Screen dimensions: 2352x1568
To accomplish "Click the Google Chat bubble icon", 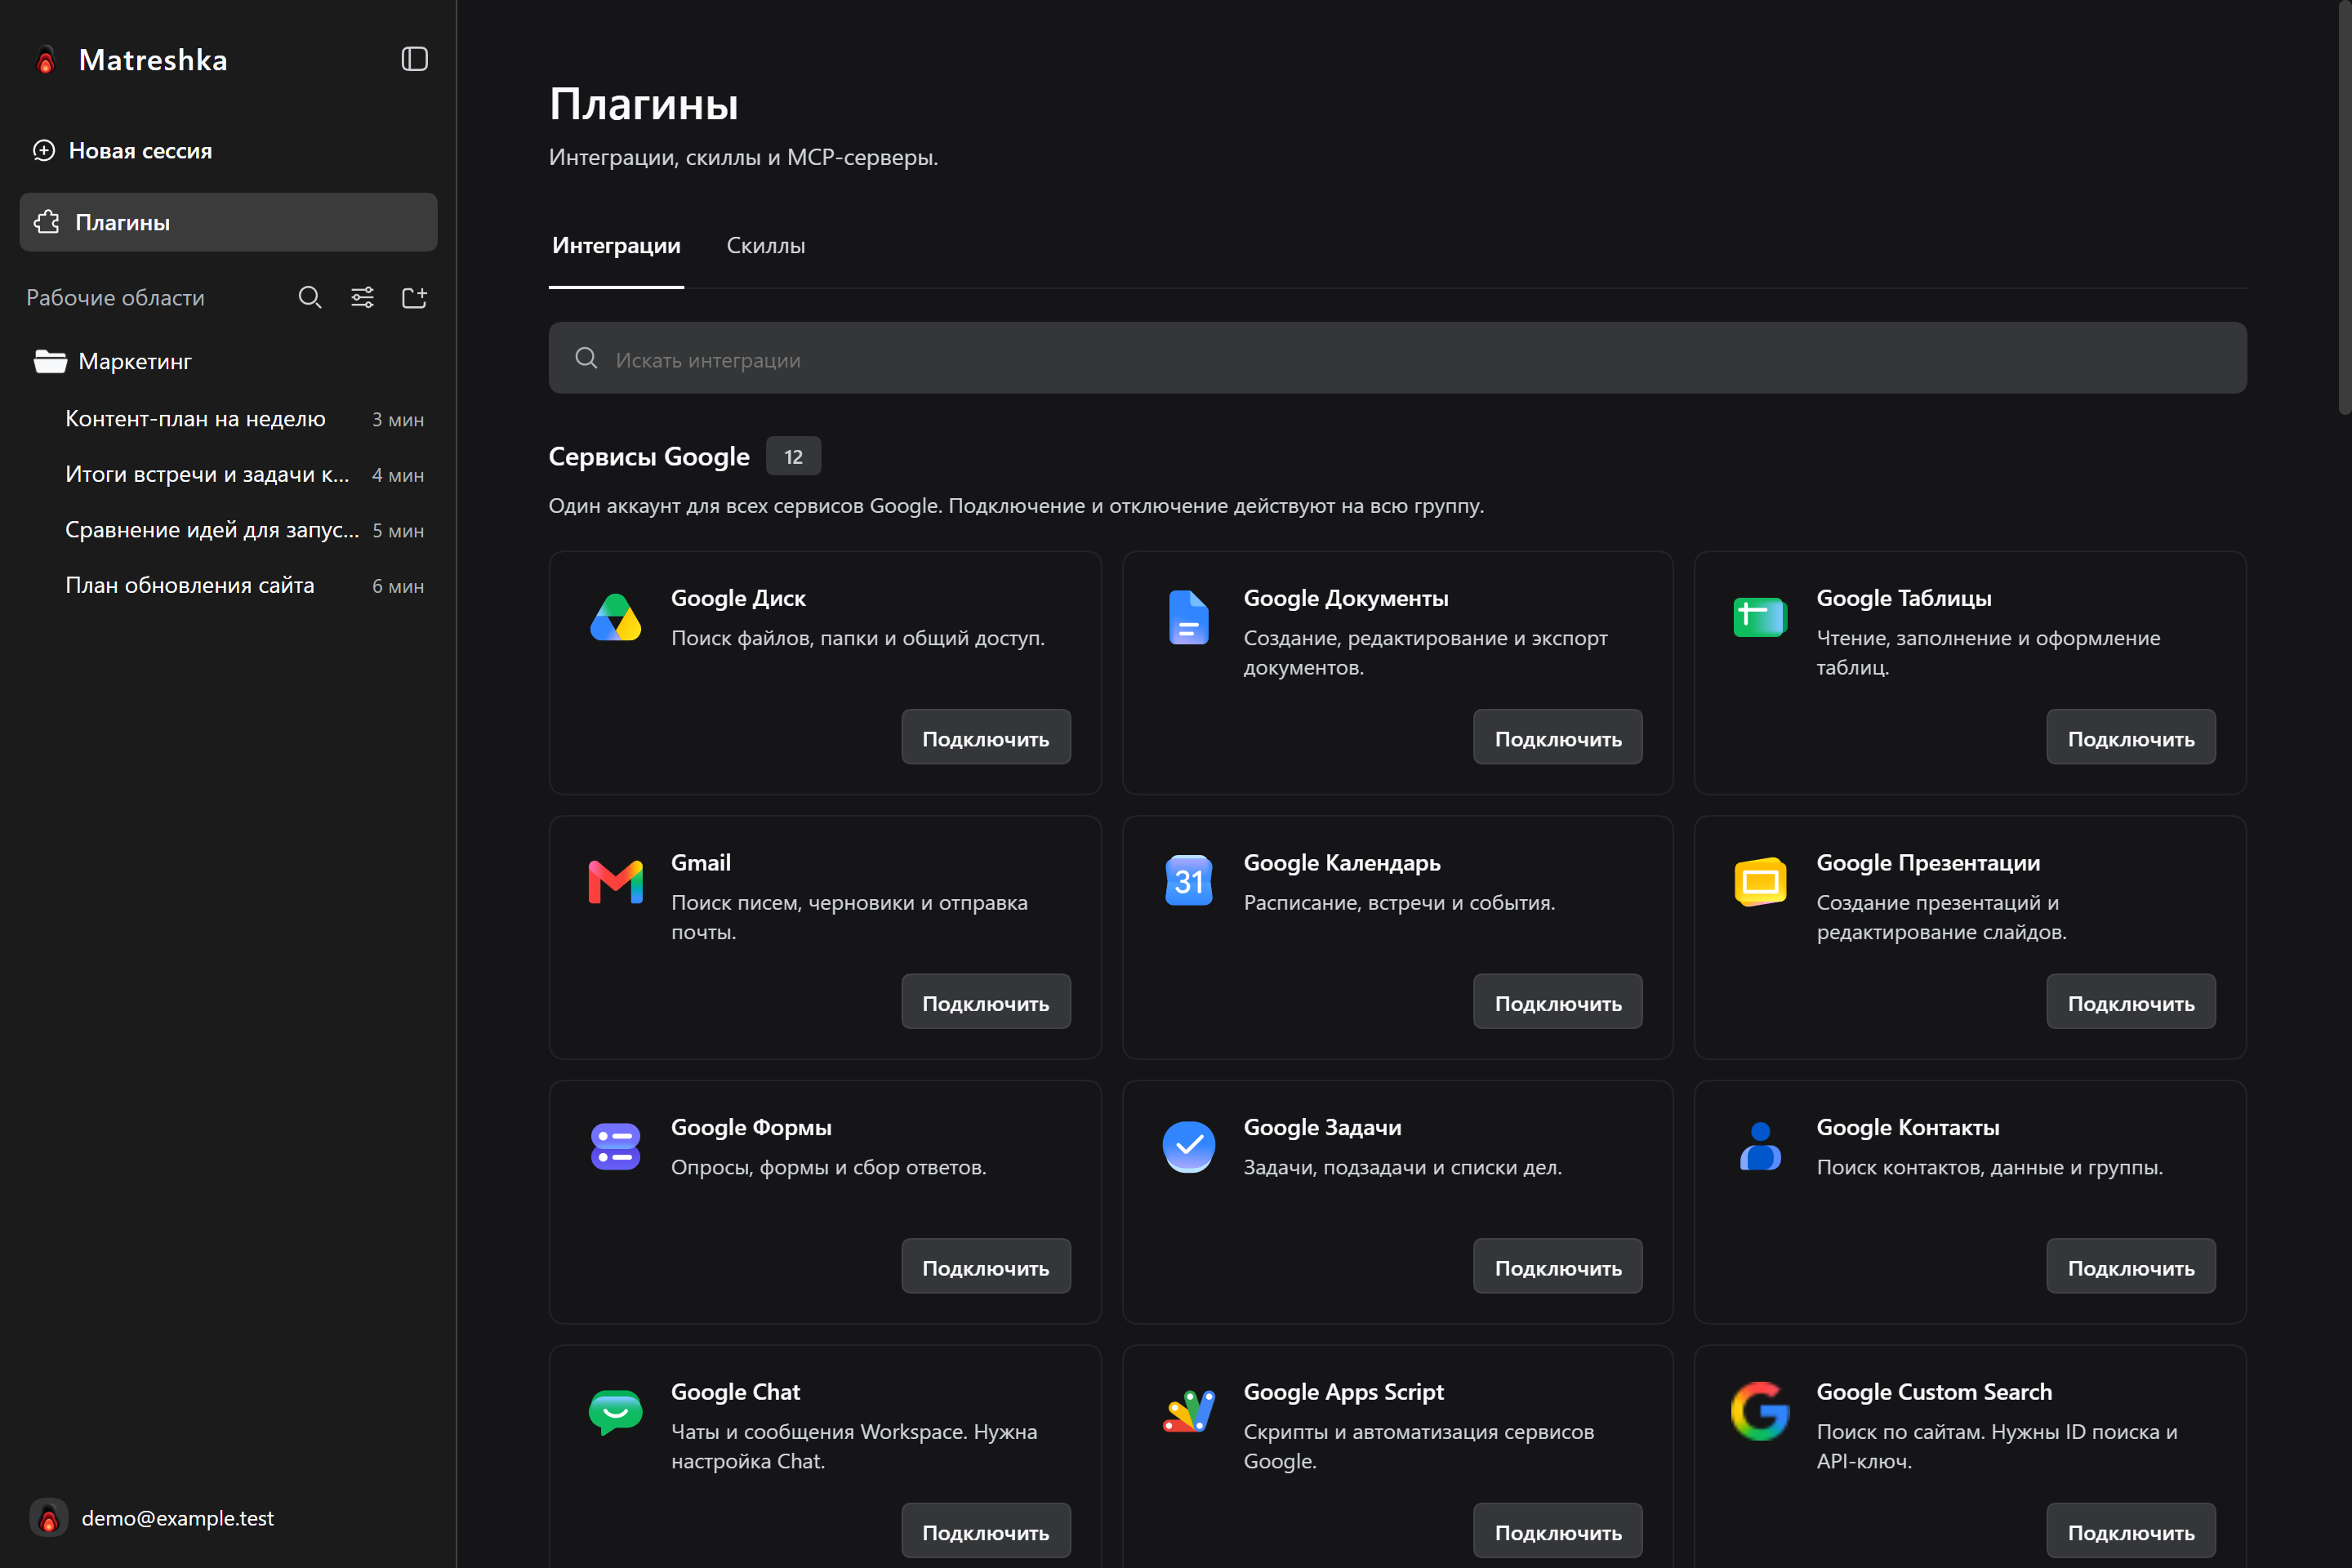I will point(616,1411).
